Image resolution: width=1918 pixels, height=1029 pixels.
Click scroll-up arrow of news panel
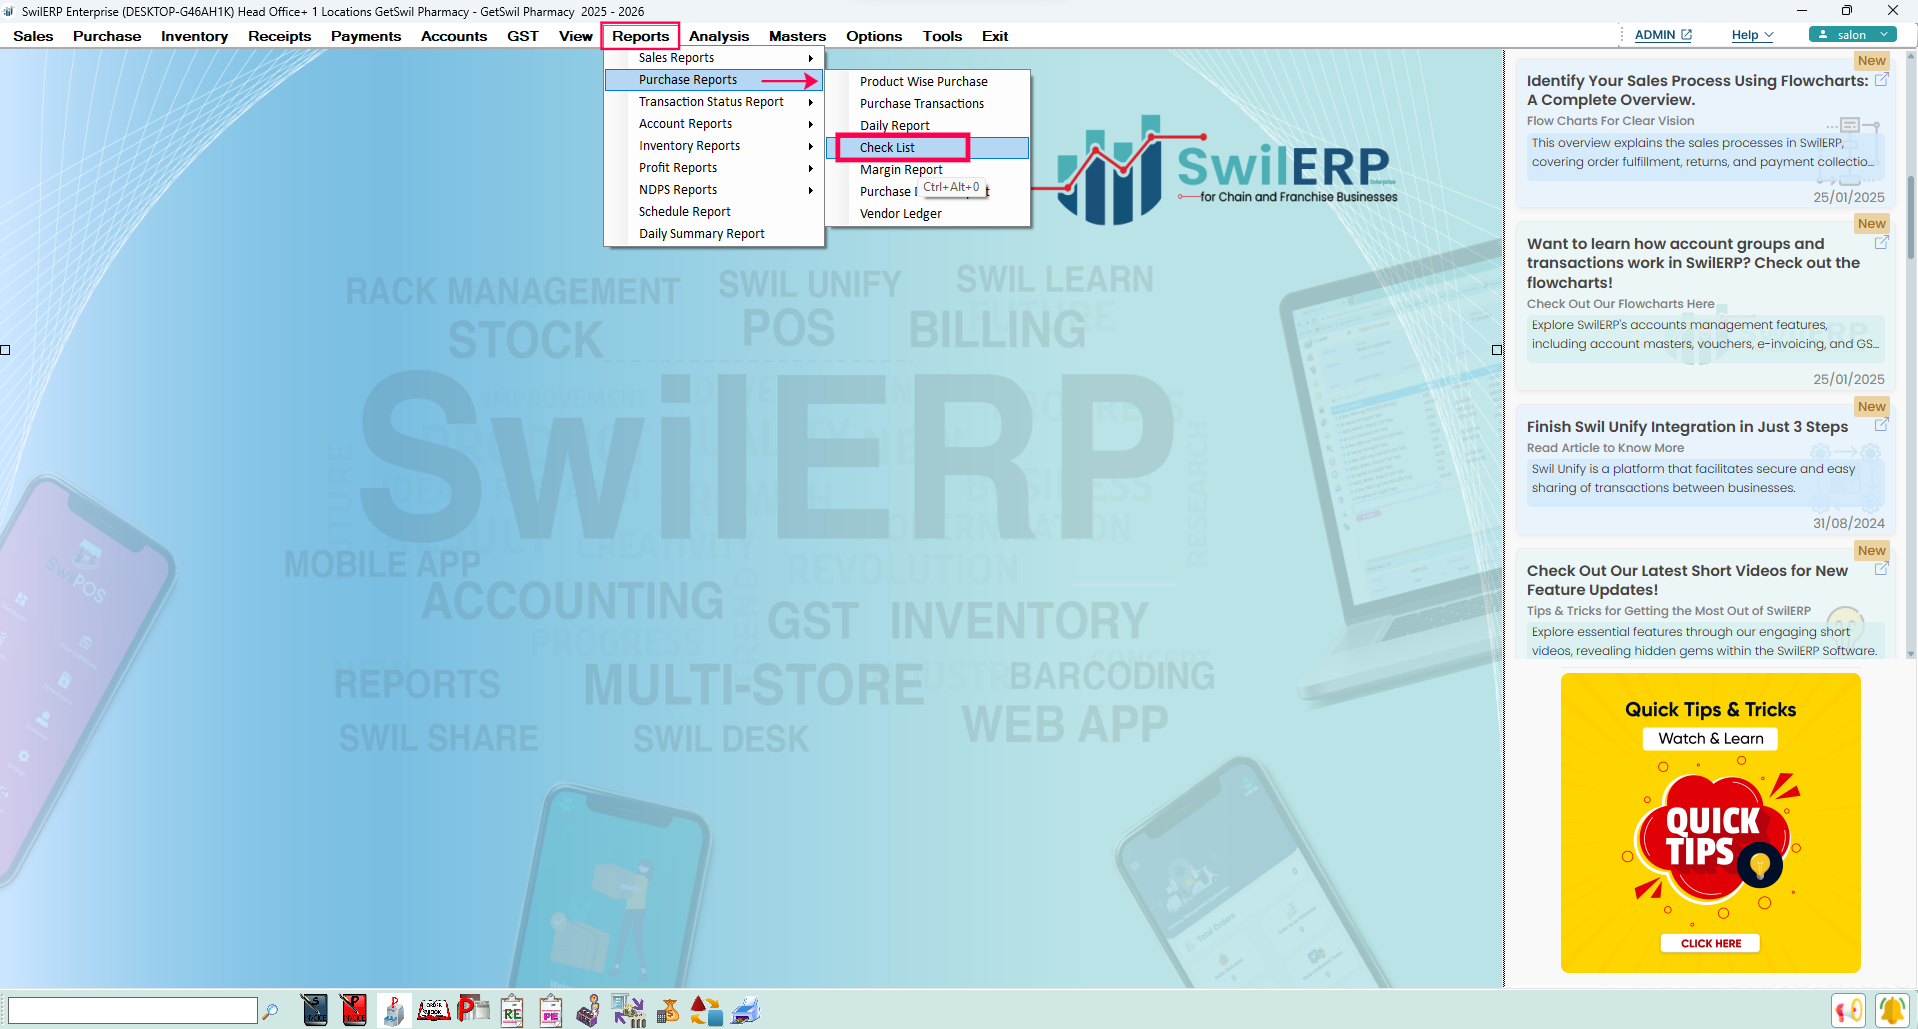click(x=1910, y=56)
